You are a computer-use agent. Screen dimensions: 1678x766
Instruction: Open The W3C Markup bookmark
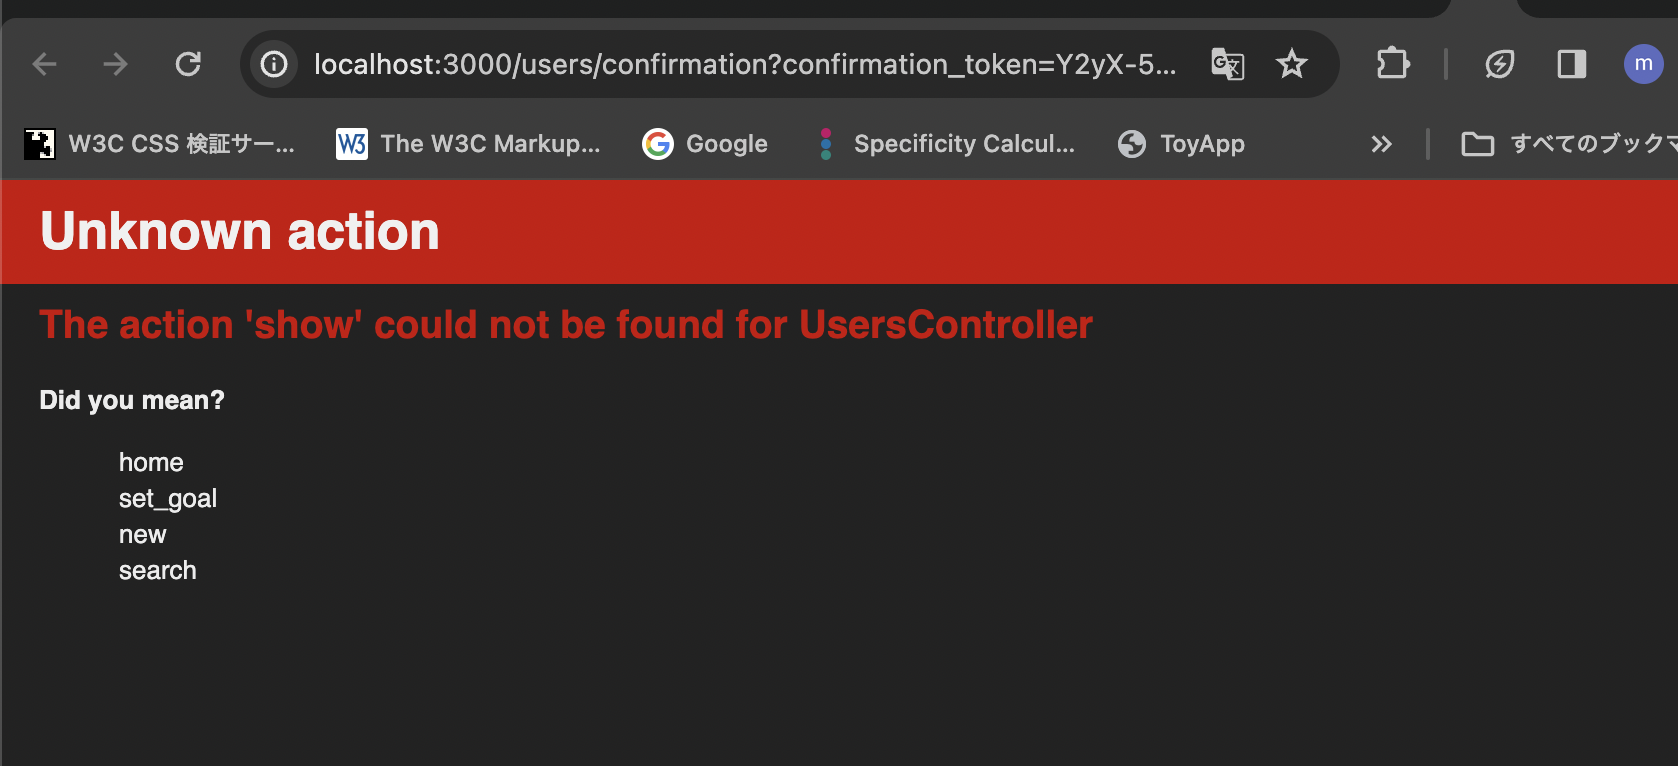(468, 144)
